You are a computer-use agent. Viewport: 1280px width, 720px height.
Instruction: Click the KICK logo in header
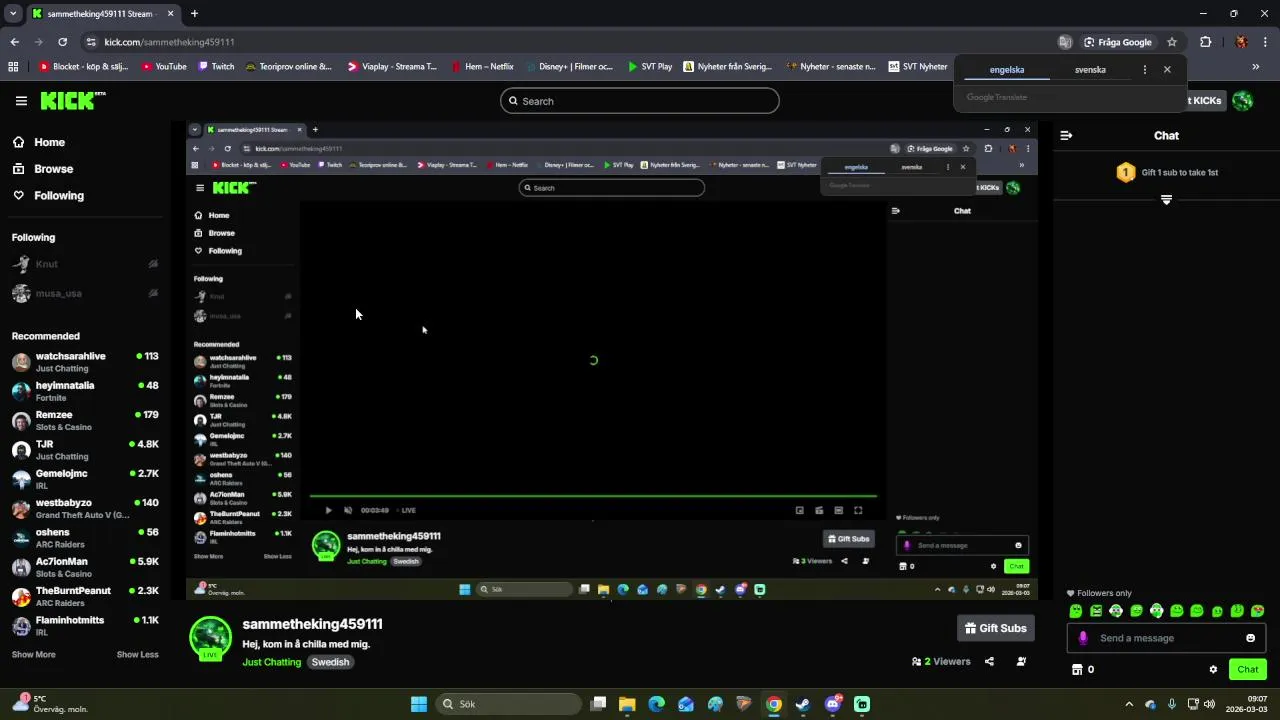click(73, 101)
